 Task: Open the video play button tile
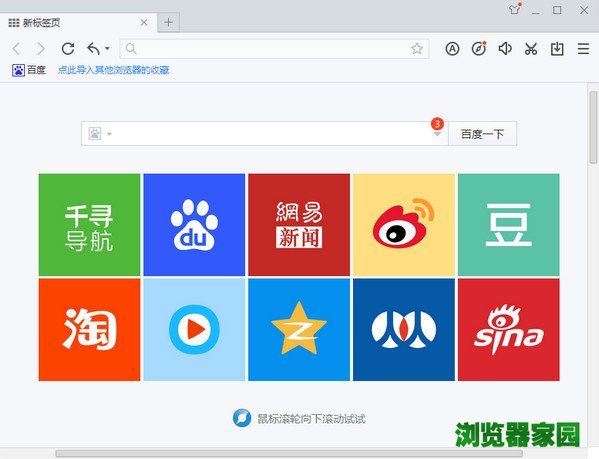[x=194, y=330]
